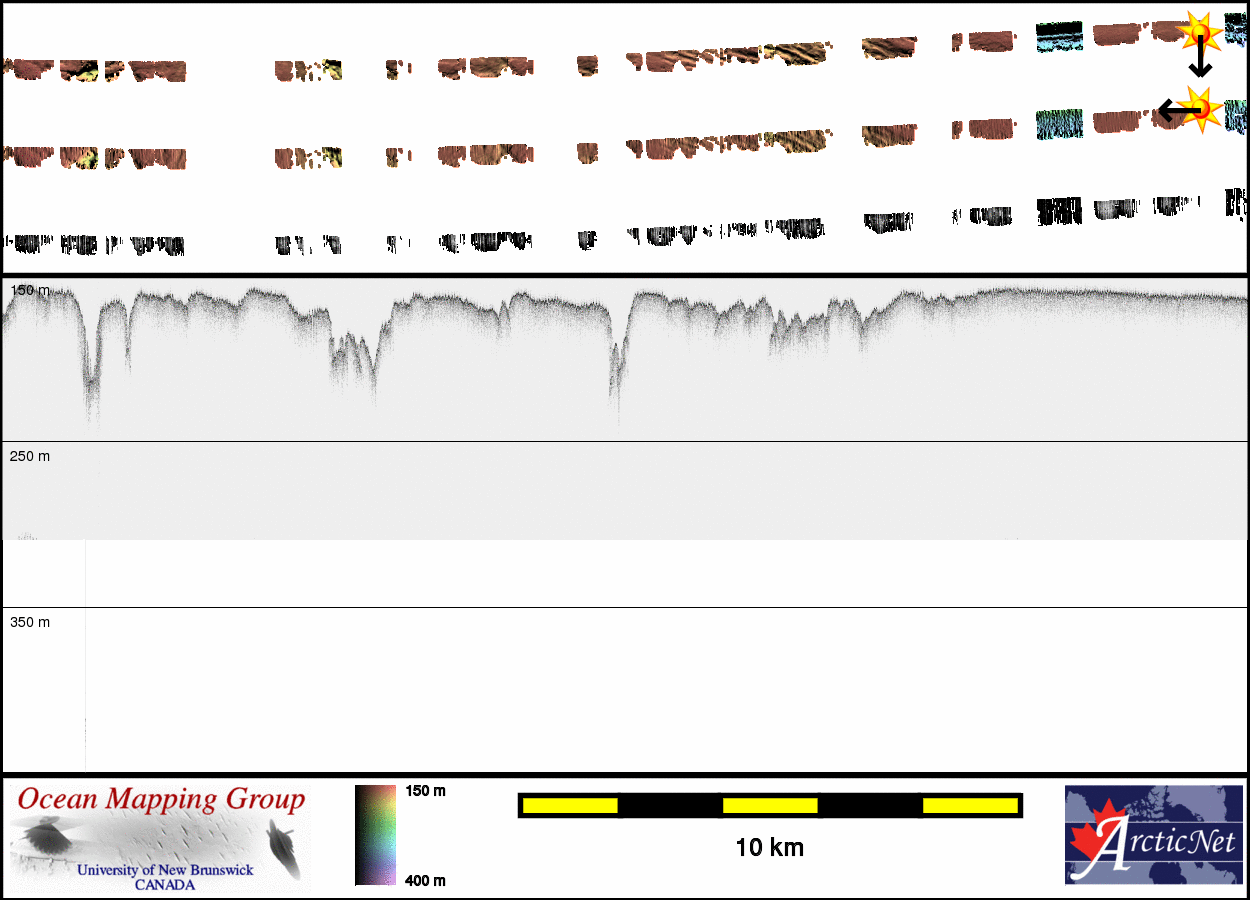This screenshot has width=1250, height=900.
Task: Click the 10 km scale label
Action: coord(769,848)
